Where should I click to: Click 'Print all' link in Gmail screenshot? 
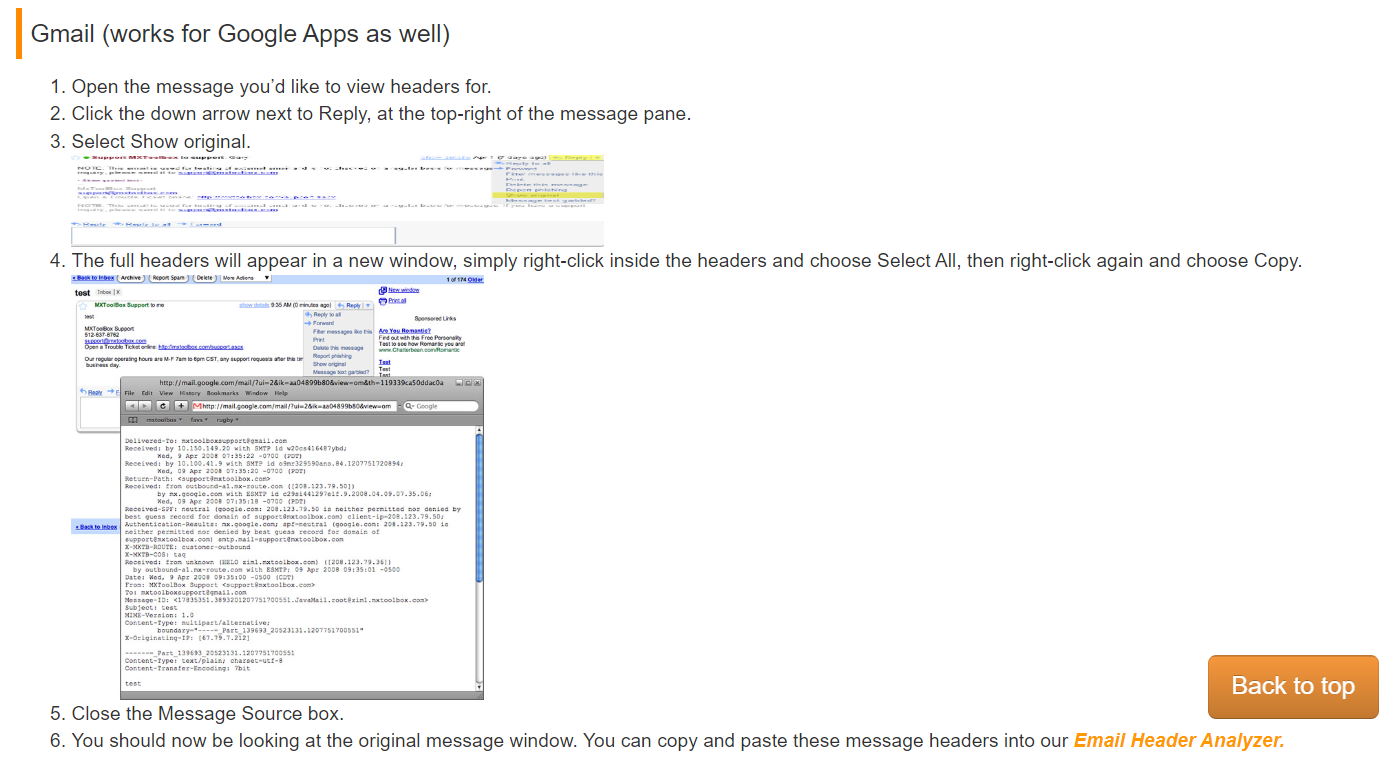[397, 300]
